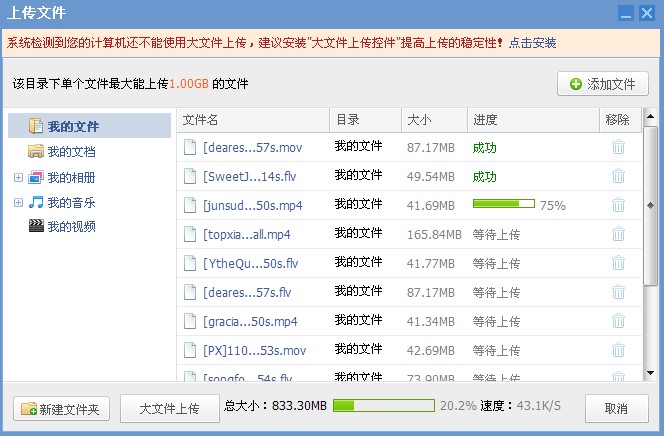Open the 点击安装 link
Viewport: 664px width, 437px height.
point(532,43)
